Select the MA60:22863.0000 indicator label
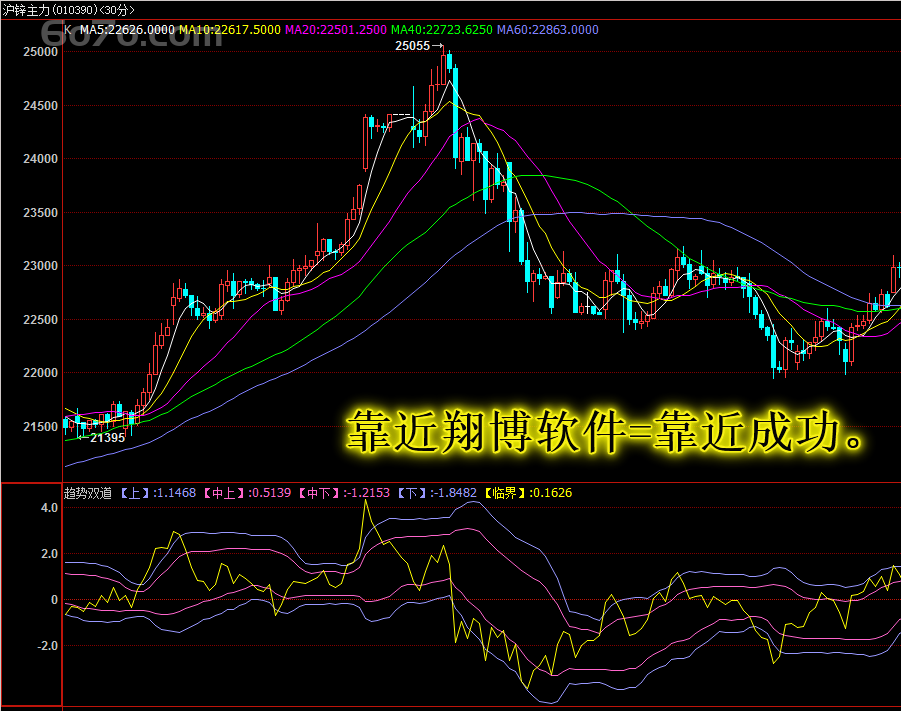The image size is (901, 711). coord(548,30)
